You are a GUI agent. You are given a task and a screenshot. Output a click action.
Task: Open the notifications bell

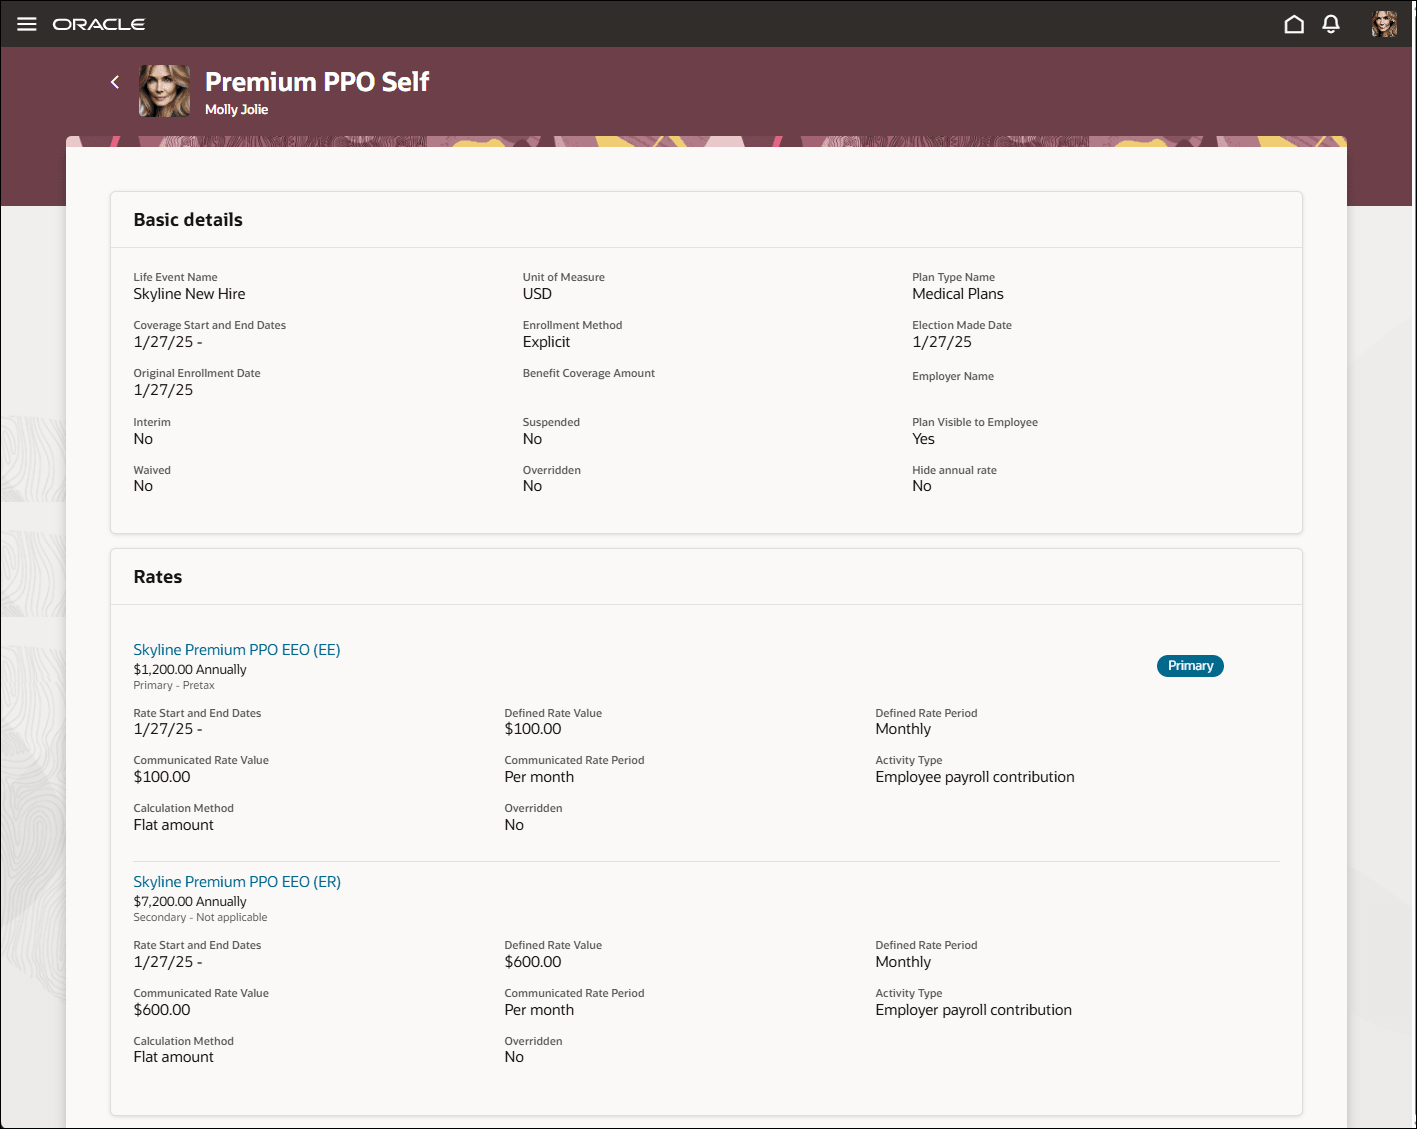[1331, 24]
